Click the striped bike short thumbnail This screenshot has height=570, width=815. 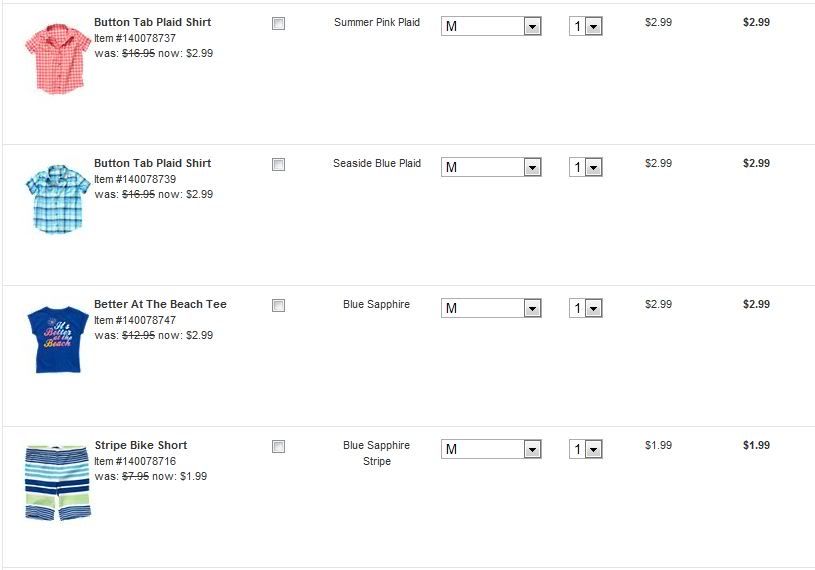click(x=57, y=482)
